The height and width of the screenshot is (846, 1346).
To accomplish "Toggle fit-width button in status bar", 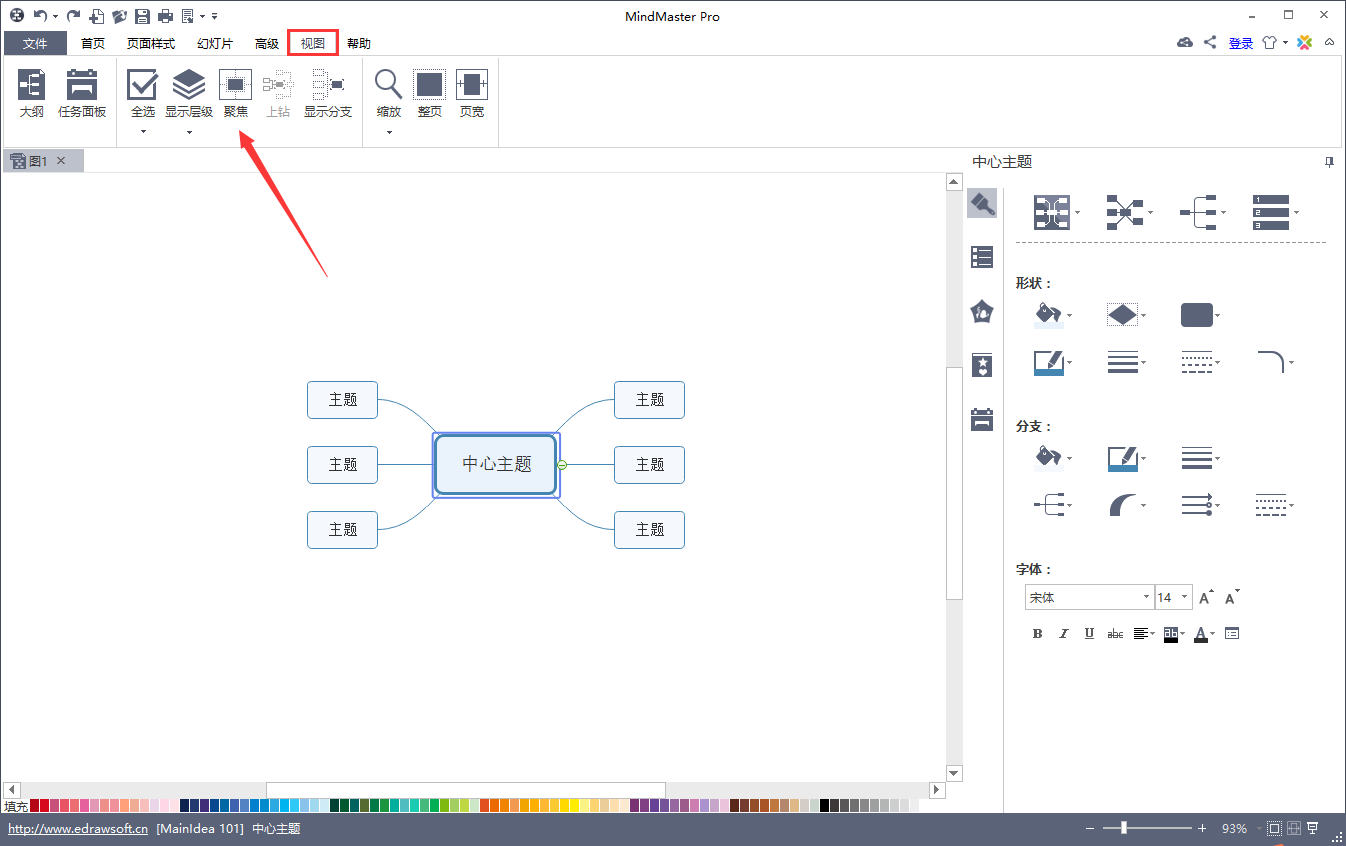I will click(1293, 828).
